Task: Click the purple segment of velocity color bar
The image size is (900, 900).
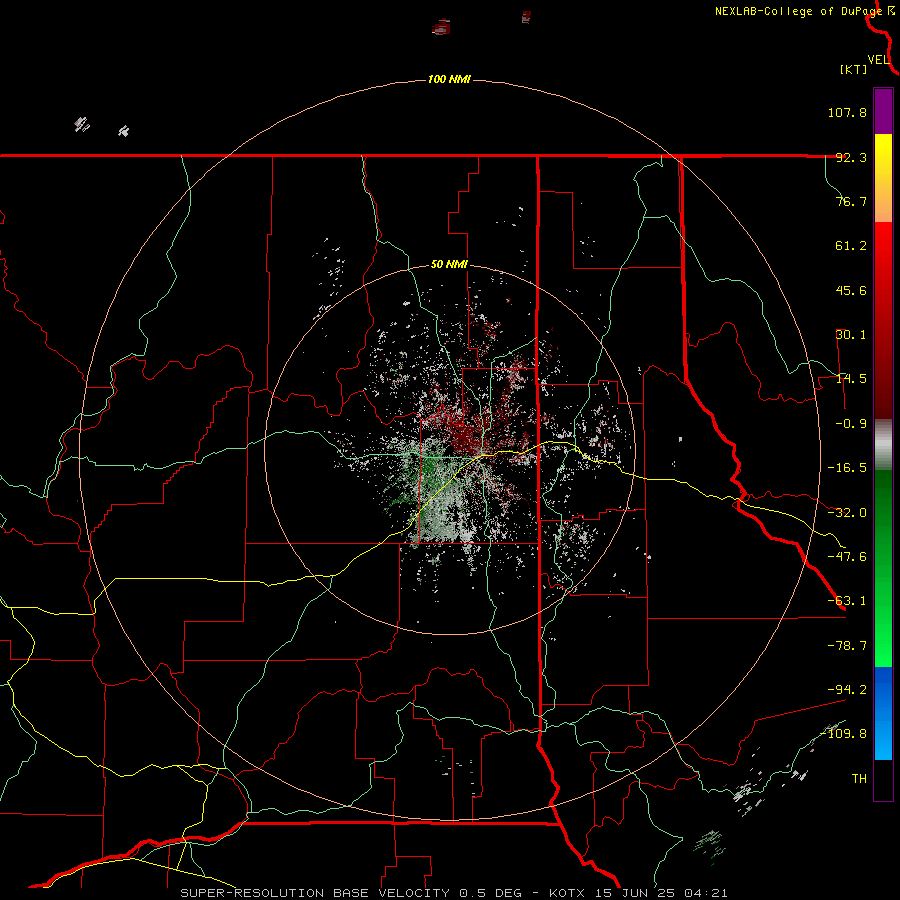Action: 883,111
